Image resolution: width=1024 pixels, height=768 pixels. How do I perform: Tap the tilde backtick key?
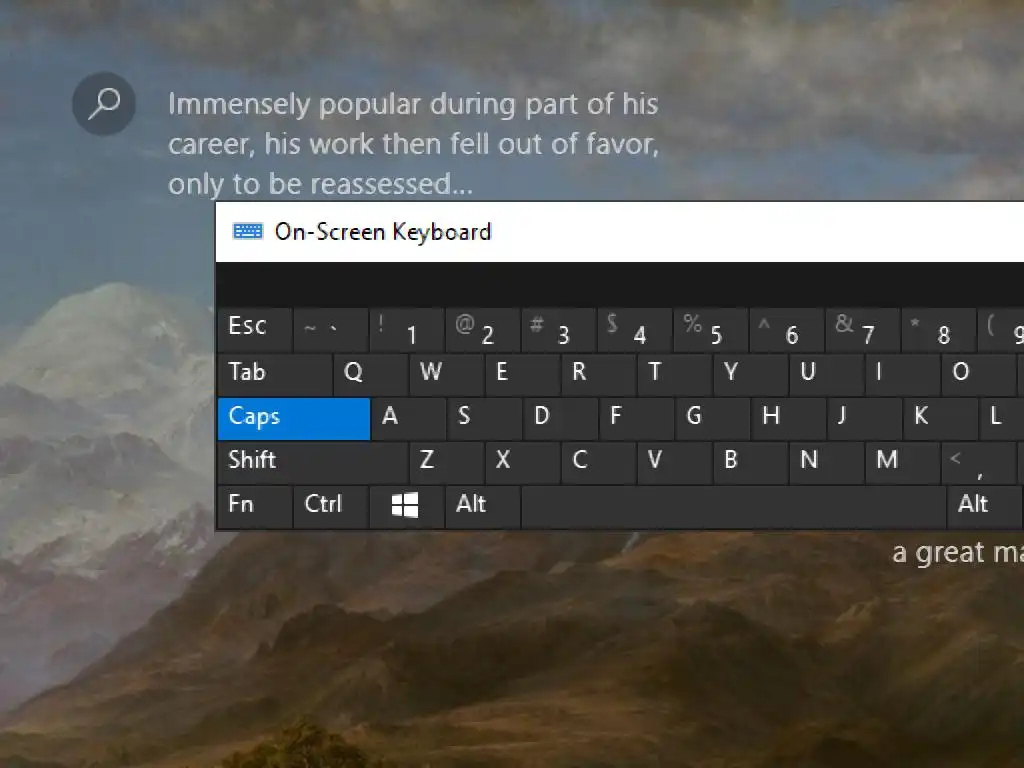[x=330, y=330]
